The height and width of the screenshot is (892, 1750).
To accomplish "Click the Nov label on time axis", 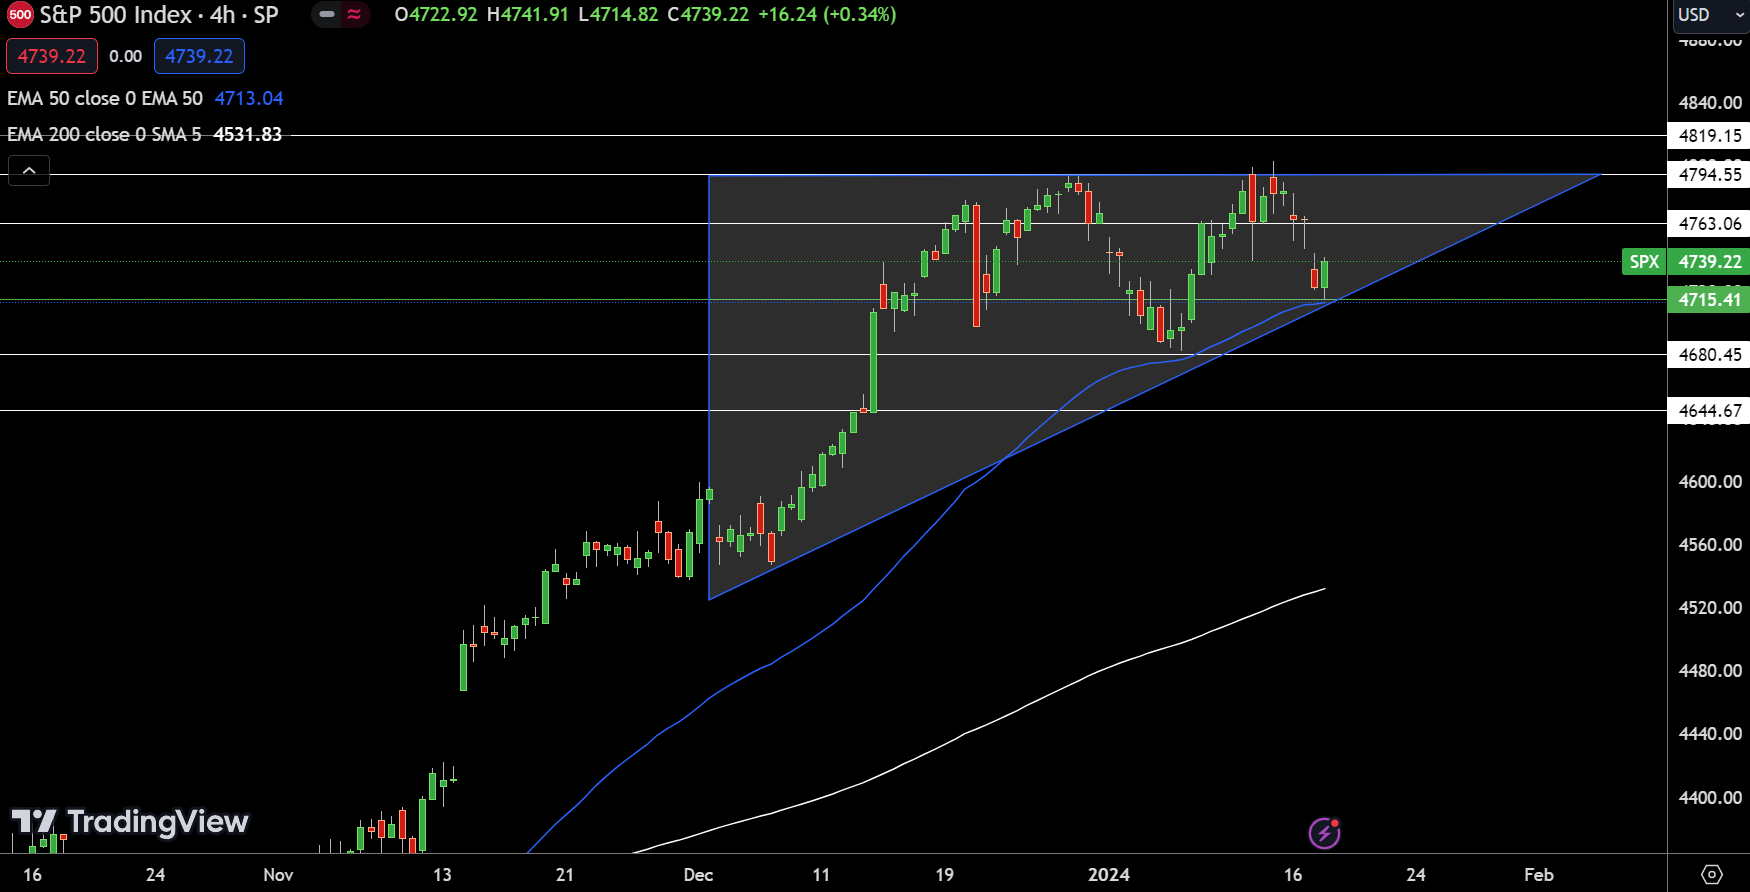I will [278, 874].
